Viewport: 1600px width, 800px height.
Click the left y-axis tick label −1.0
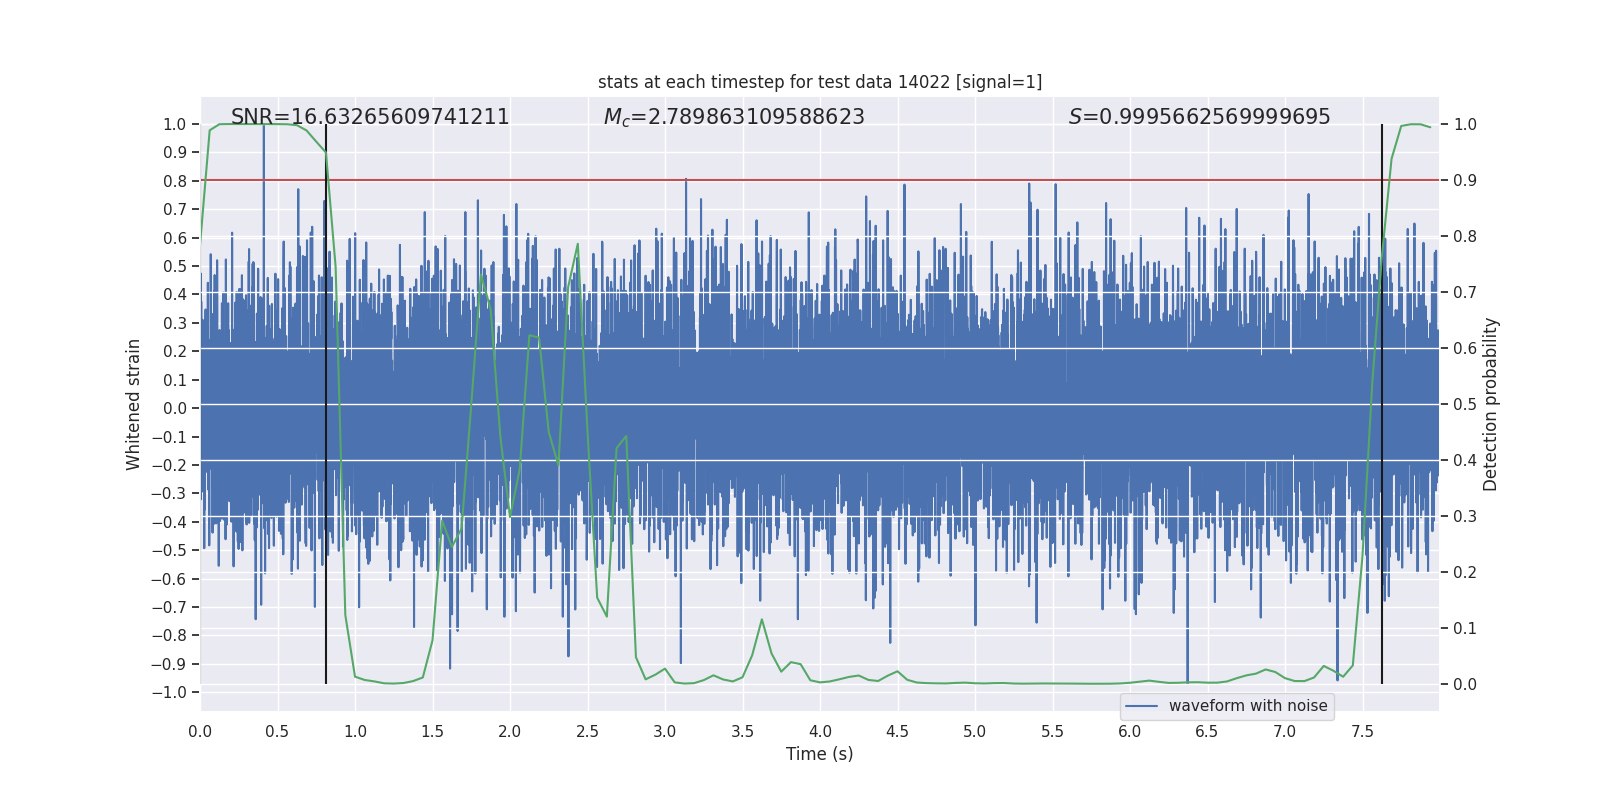(x=174, y=692)
